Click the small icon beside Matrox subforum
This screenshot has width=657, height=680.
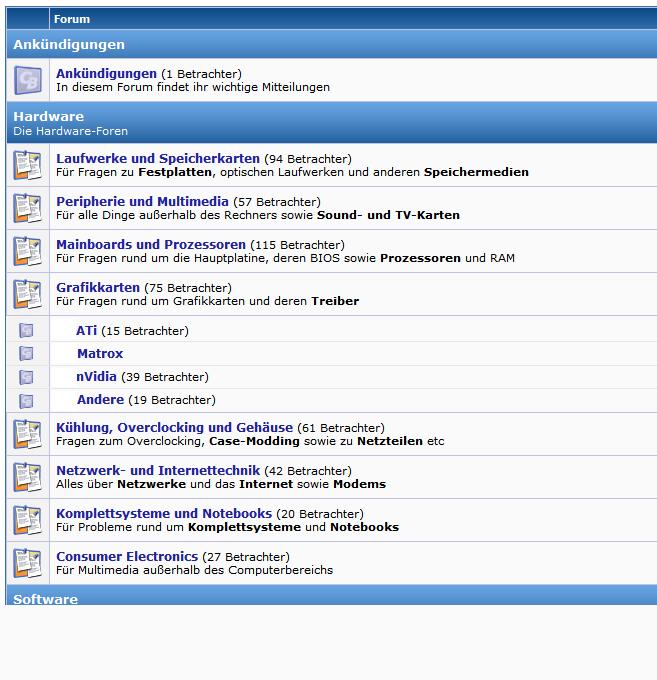[x=26, y=353]
